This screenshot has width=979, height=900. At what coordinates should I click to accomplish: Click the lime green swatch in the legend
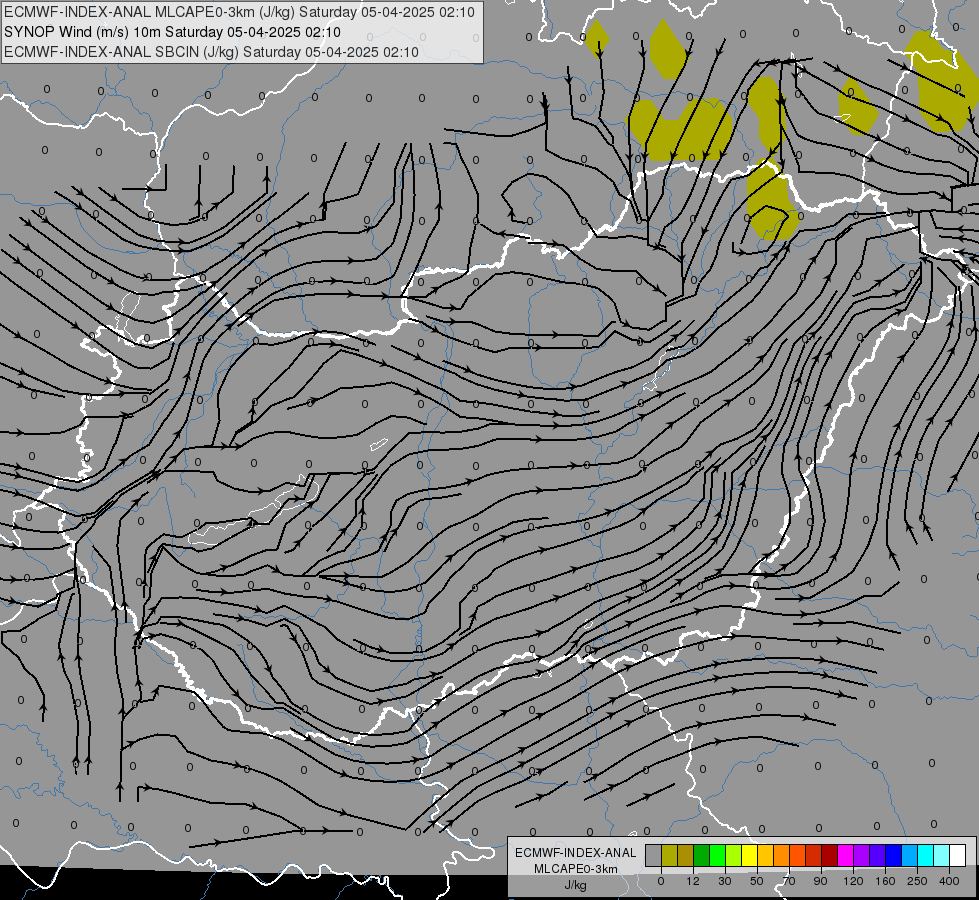click(x=734, y=855)
